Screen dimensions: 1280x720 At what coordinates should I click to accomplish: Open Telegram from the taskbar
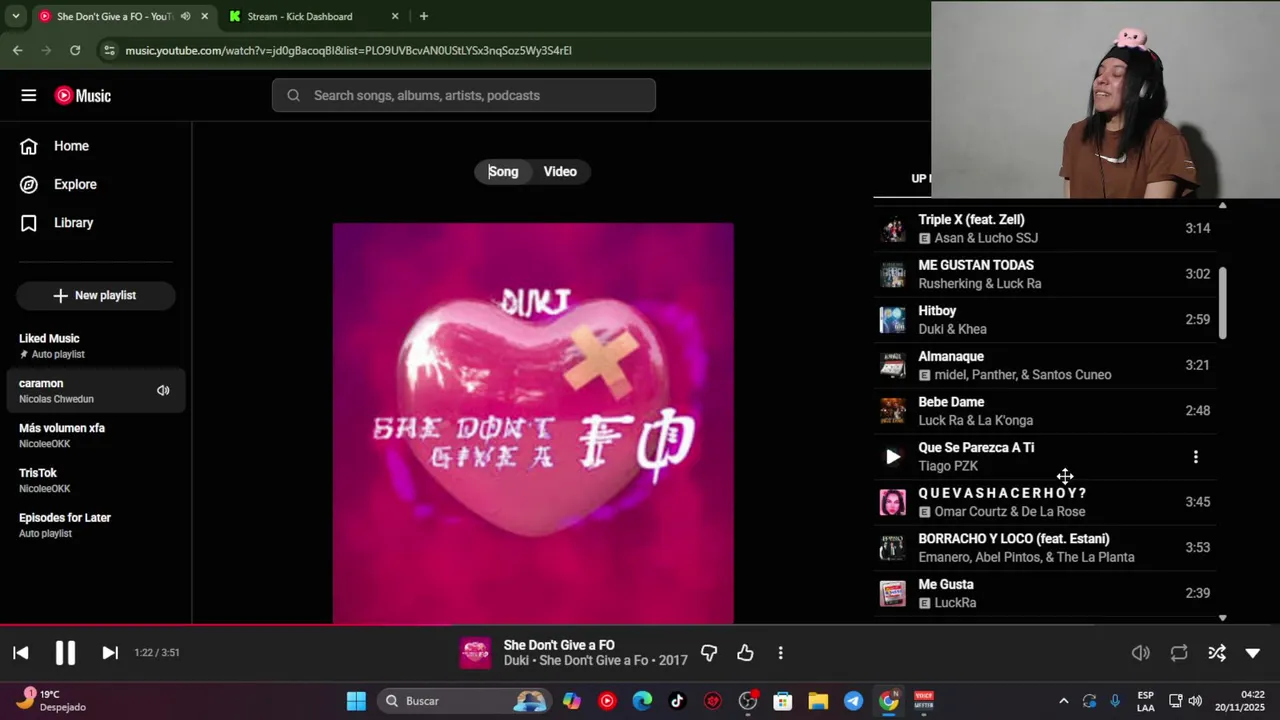[853, 701]
